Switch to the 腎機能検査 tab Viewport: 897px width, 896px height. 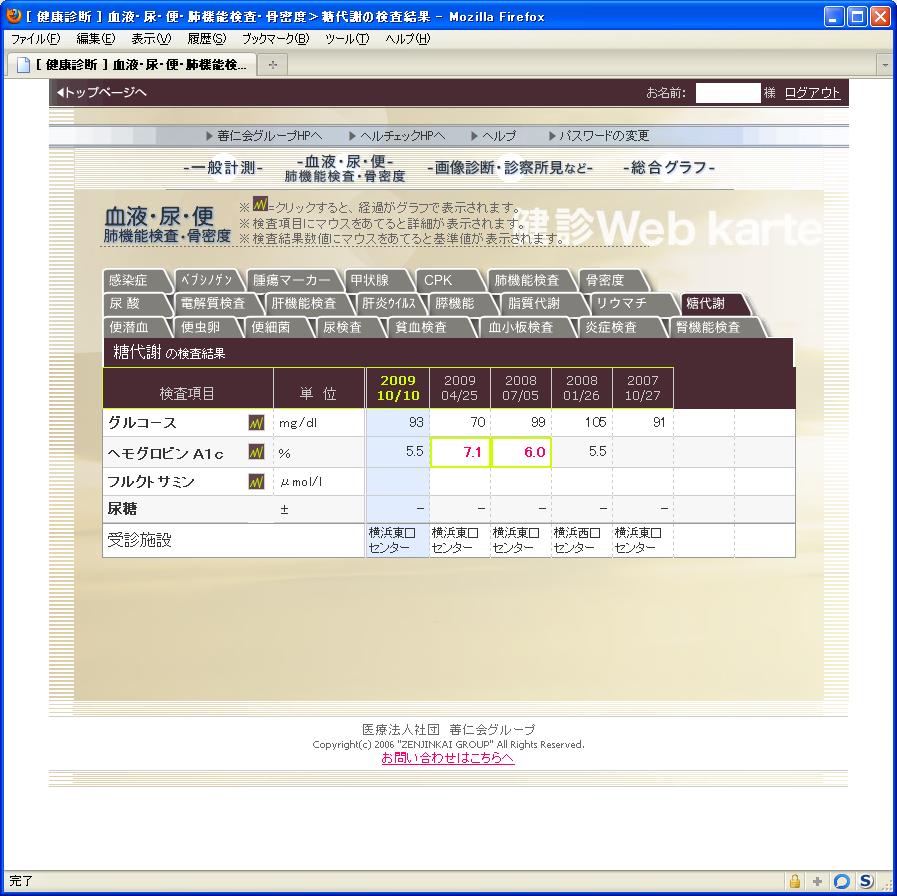pyautogui.click(x=708, y=327)
